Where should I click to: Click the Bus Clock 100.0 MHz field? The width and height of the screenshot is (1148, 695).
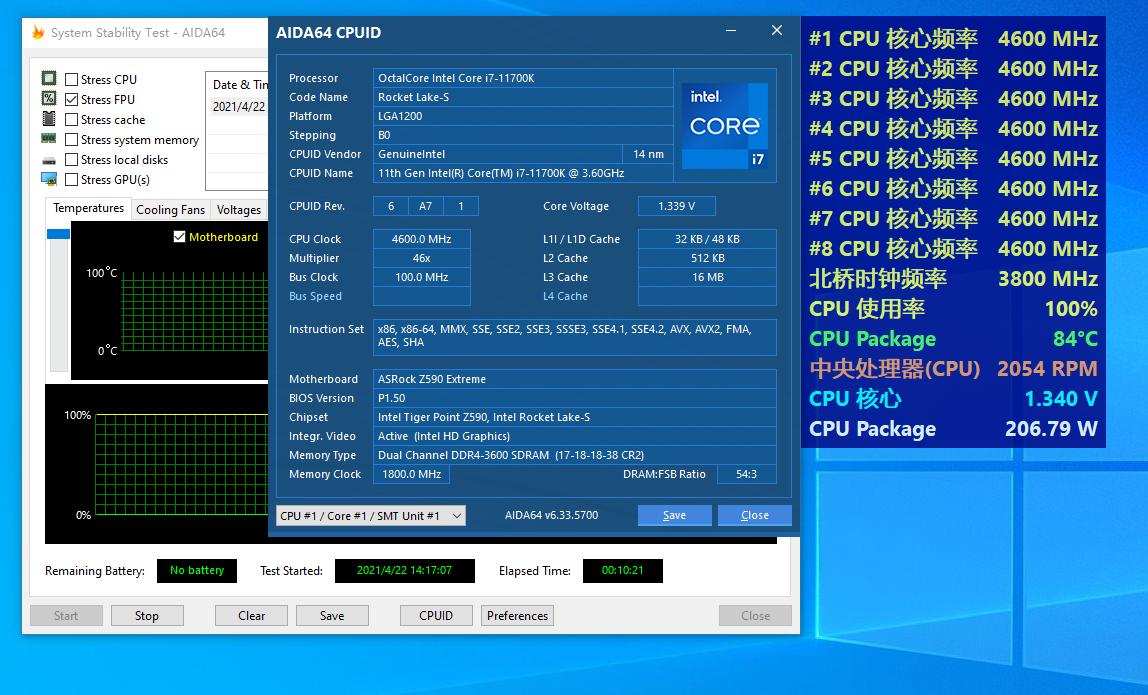(422, 277)
